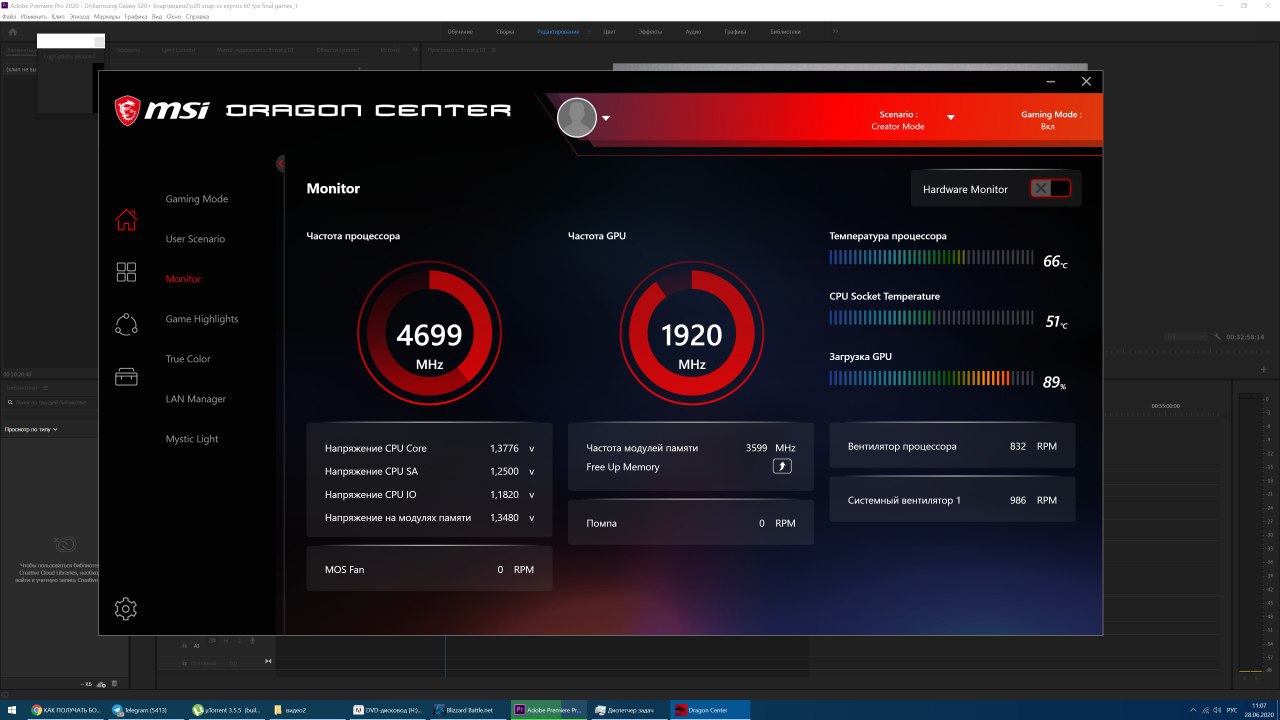Image resolution: width=1280 pixels, height=720 pixels.
Task: Open Windows Start button
Action: click(x=11, y=710)
